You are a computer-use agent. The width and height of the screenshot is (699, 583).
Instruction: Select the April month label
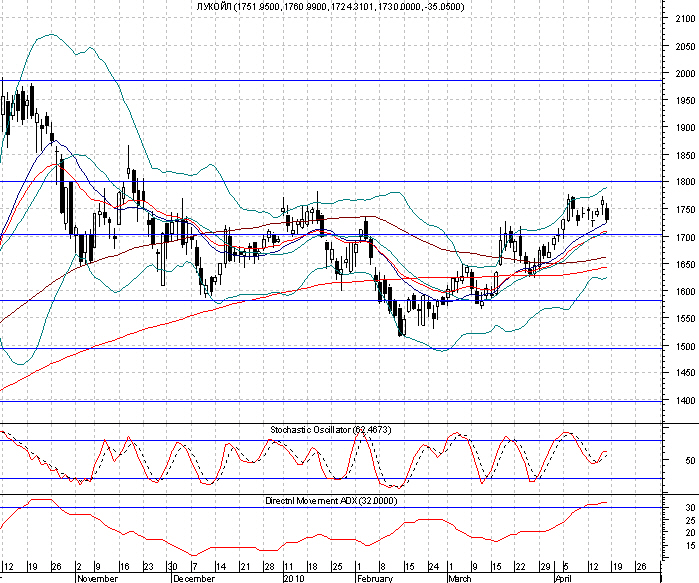coord(563,579)
